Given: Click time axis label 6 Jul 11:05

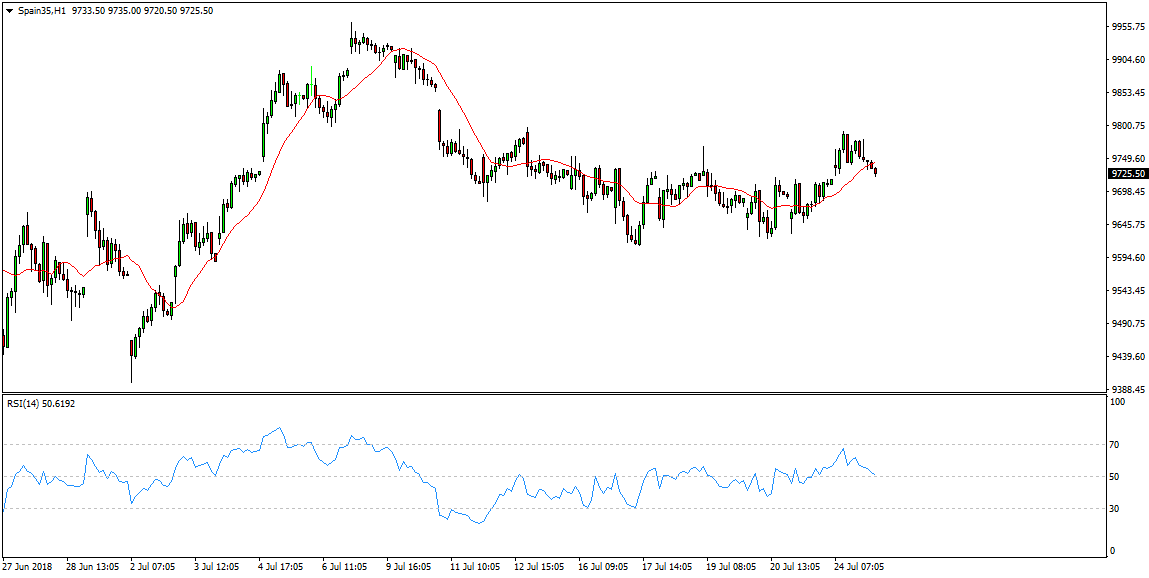Looking at the screenshot, I should pyautogui.click(x=344, y=567).
